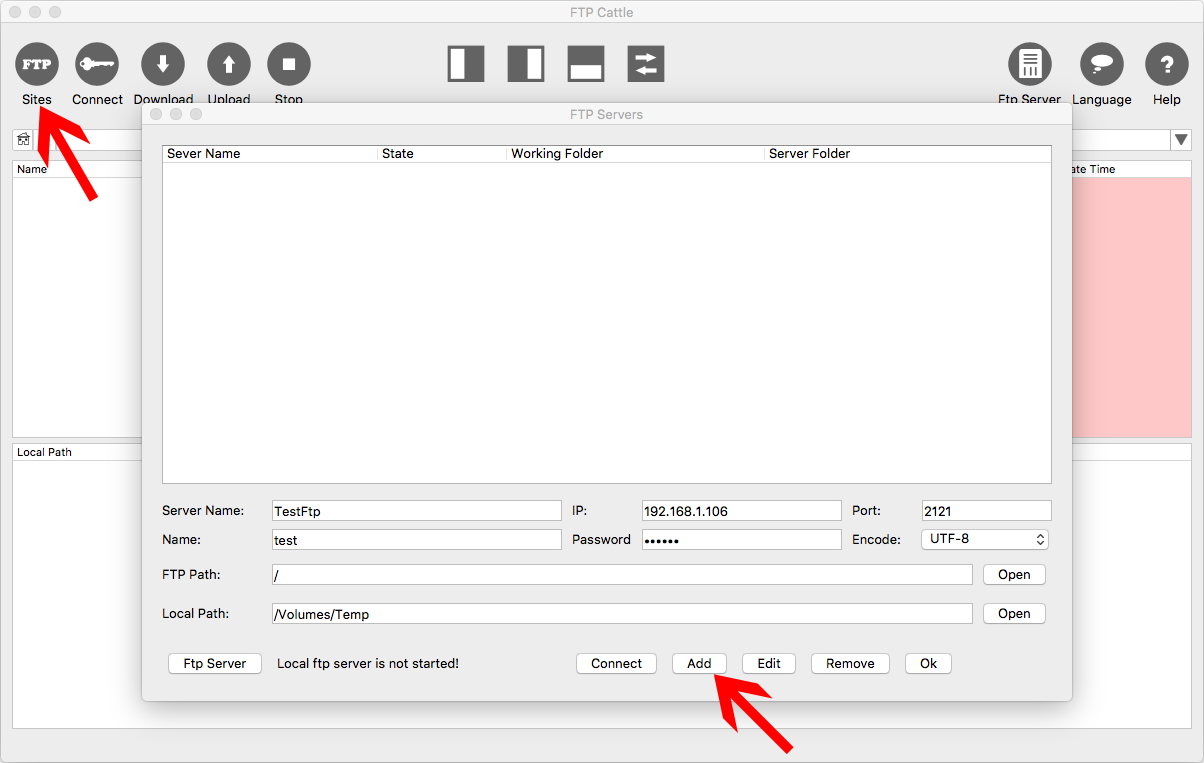This screenshot has width=1204, height=763.
Task: Click Open button next to FTP Path
Action: pyautogui.click(x=1014, y=575)
